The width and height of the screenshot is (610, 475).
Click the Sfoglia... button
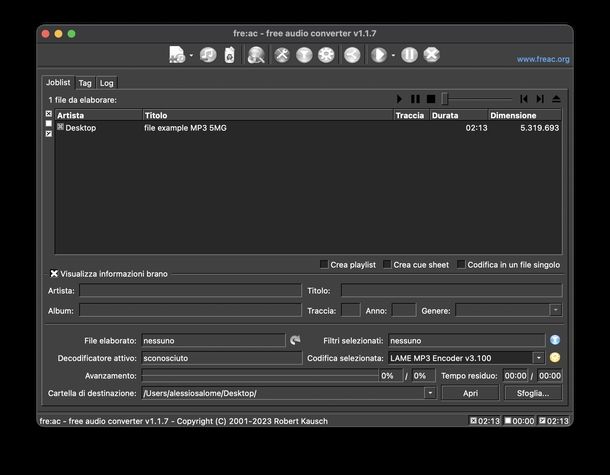click(x=533, y=393)
